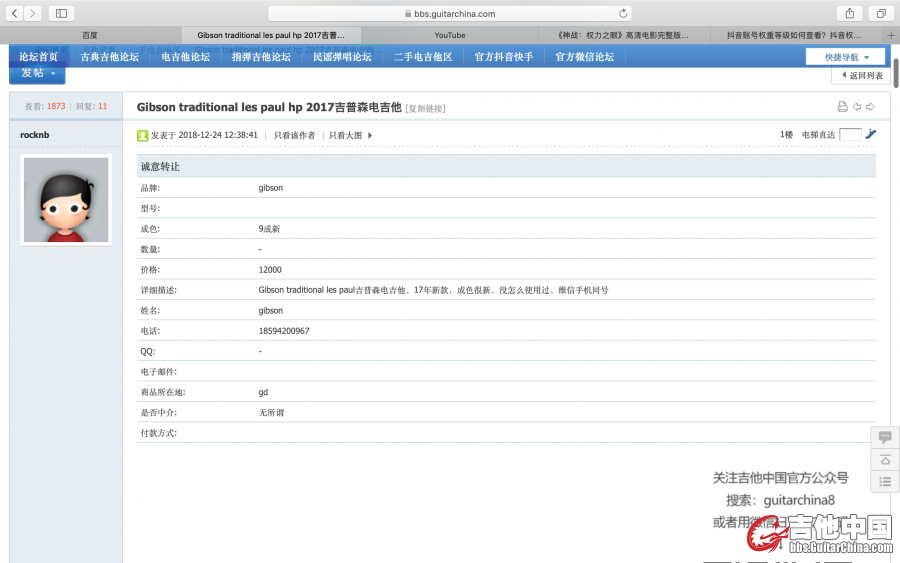
Task: Filter with 只看该作者 link
Action: point(294,135)
